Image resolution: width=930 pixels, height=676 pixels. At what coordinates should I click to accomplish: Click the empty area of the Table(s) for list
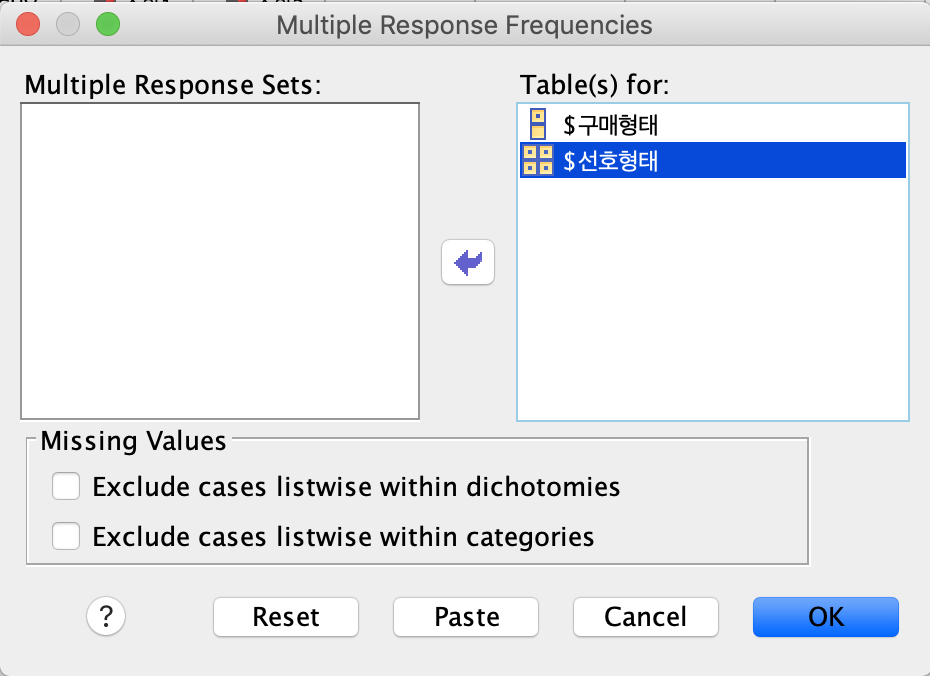tap(713, 299)
